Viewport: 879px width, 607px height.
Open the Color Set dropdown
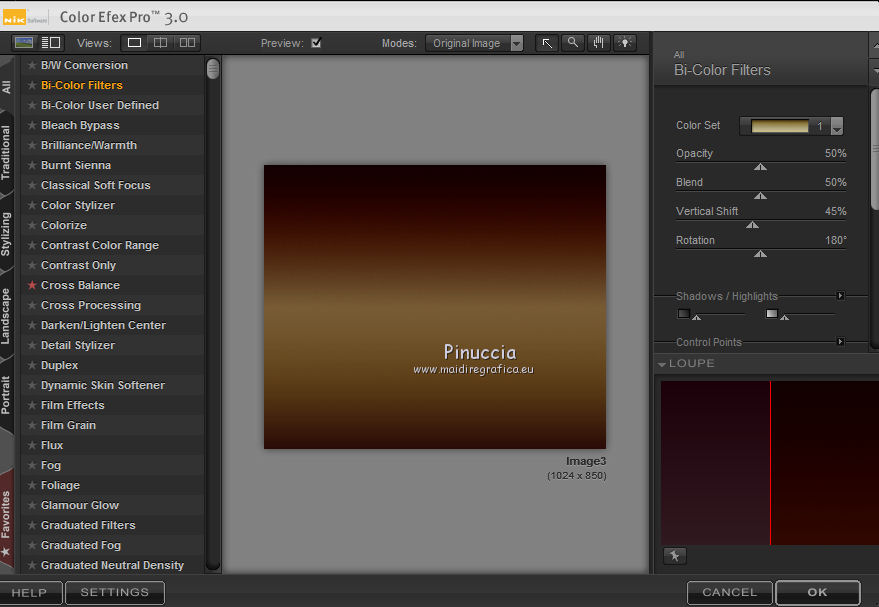coord(836,126)
